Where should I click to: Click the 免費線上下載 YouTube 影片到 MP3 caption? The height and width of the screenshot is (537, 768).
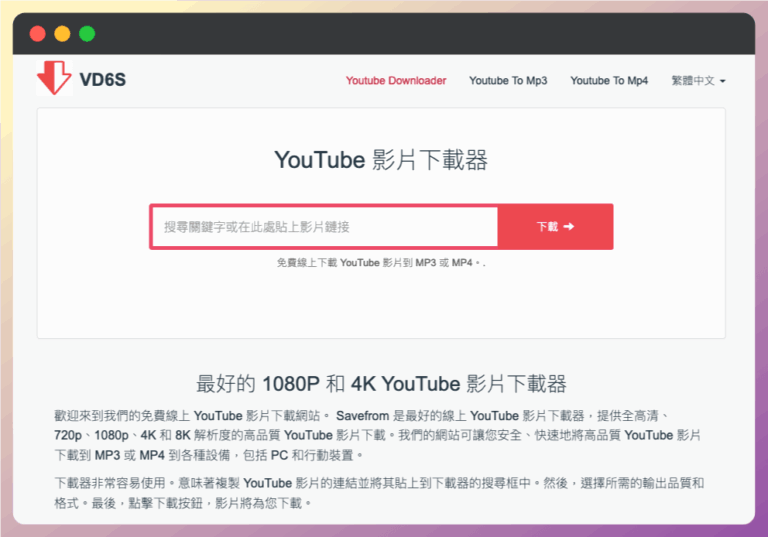(x=381, y=263)
